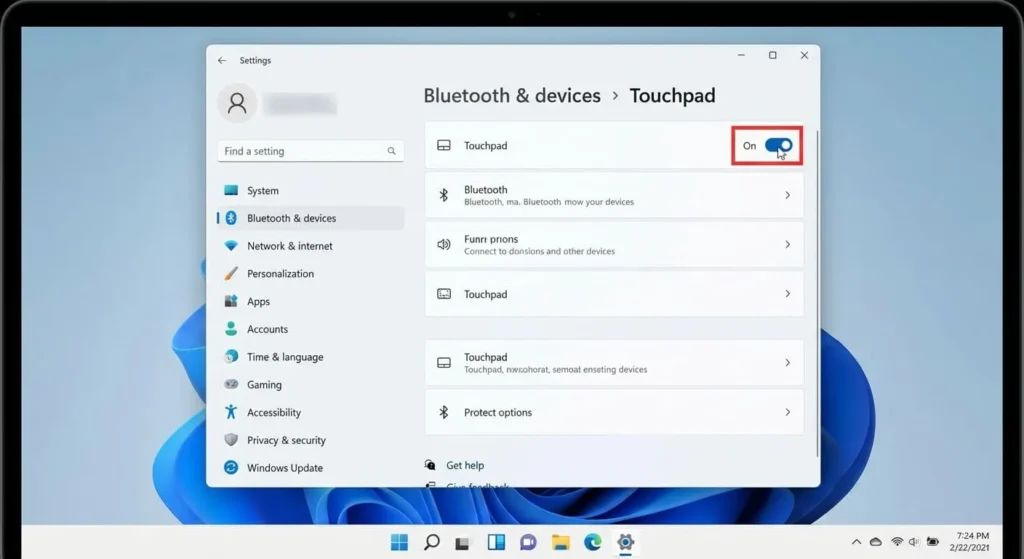Click the Privacy & security shield icon
Image resolution: width=1024 pixels, height=559 pixels.
click(231, 439)
